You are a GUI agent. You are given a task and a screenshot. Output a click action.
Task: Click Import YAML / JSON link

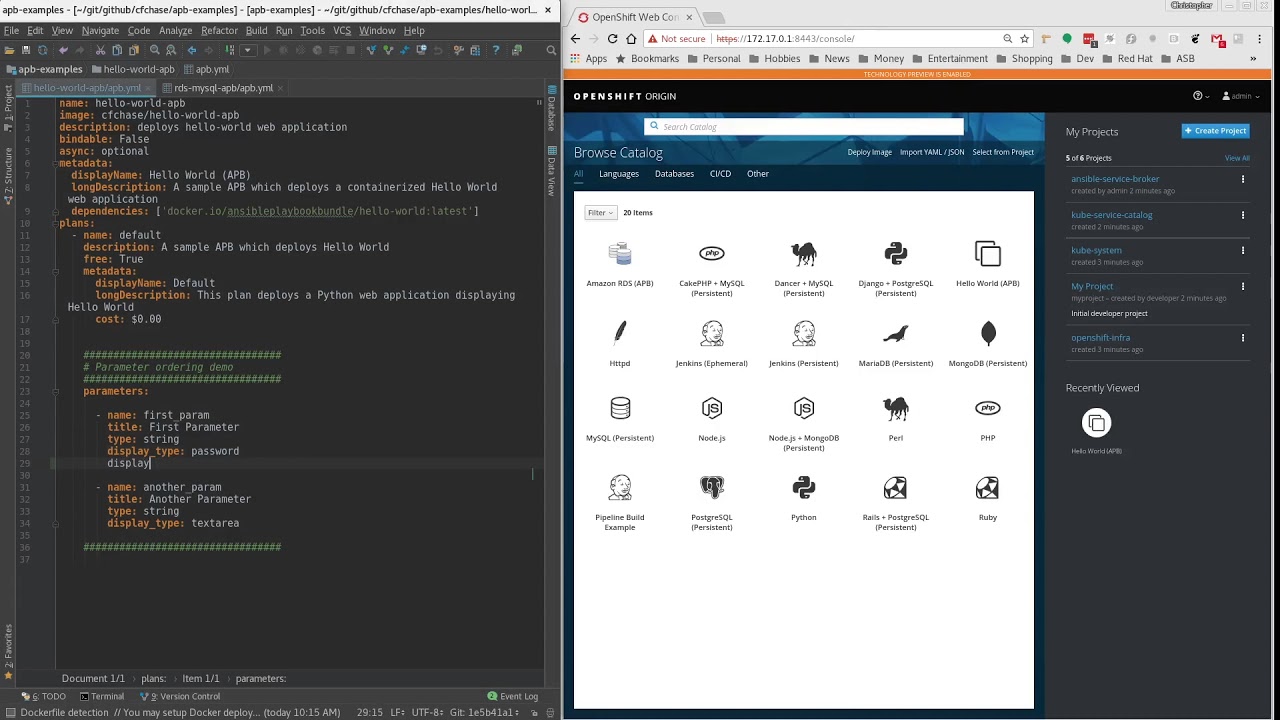[x=932, y=152]
